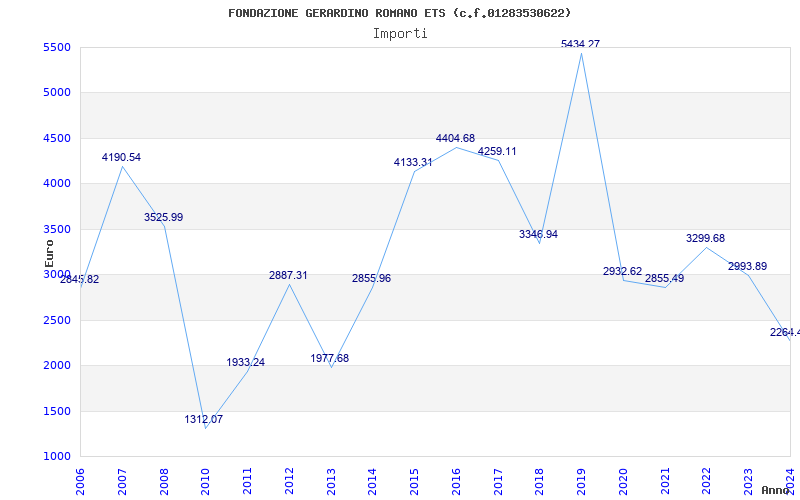Select data label 2845.82

click(80, 280)
